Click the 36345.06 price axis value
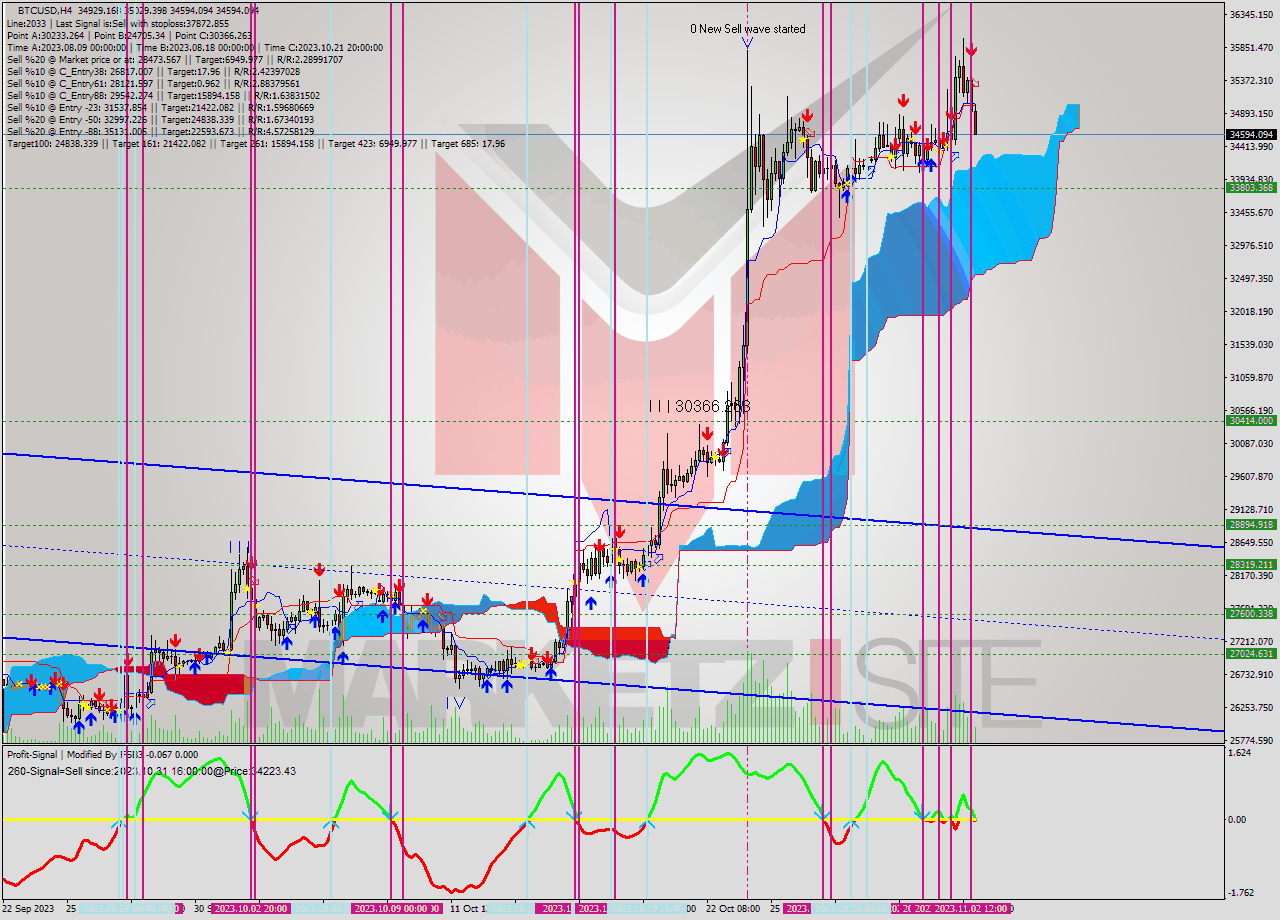1280x920 pixels. (1251, 14)
